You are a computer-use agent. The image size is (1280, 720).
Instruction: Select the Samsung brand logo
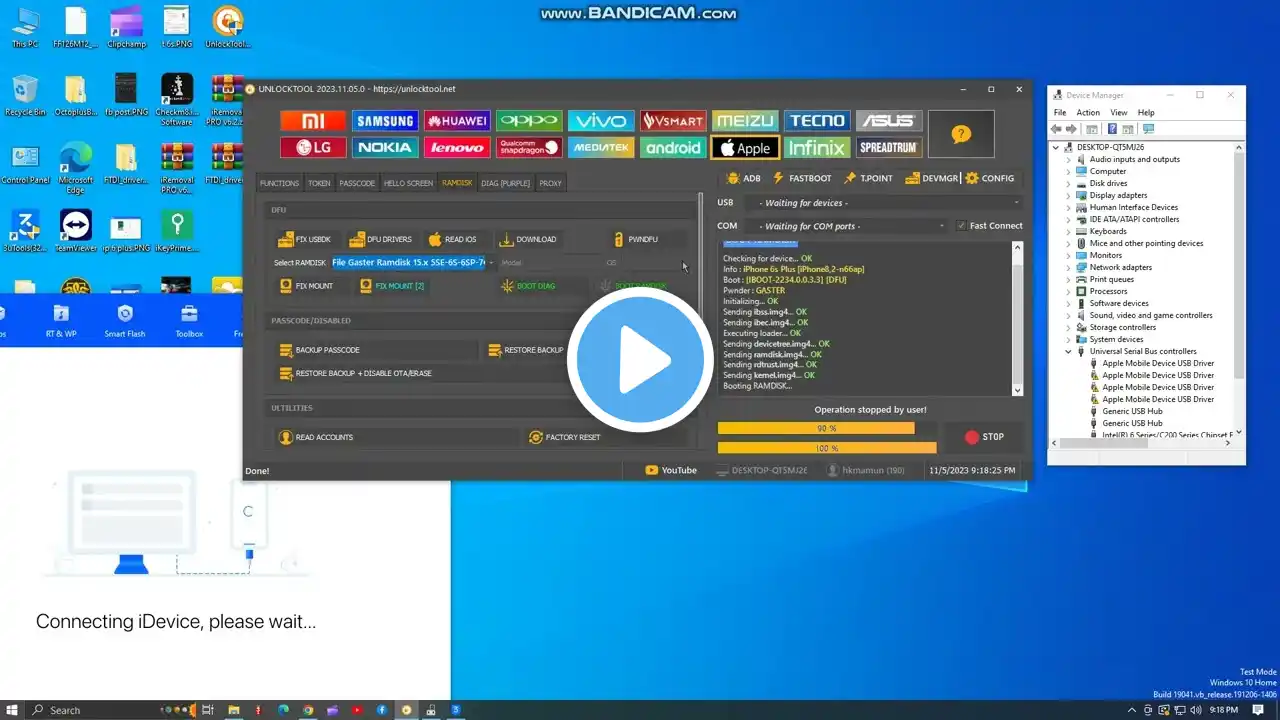tap(385, 121)
